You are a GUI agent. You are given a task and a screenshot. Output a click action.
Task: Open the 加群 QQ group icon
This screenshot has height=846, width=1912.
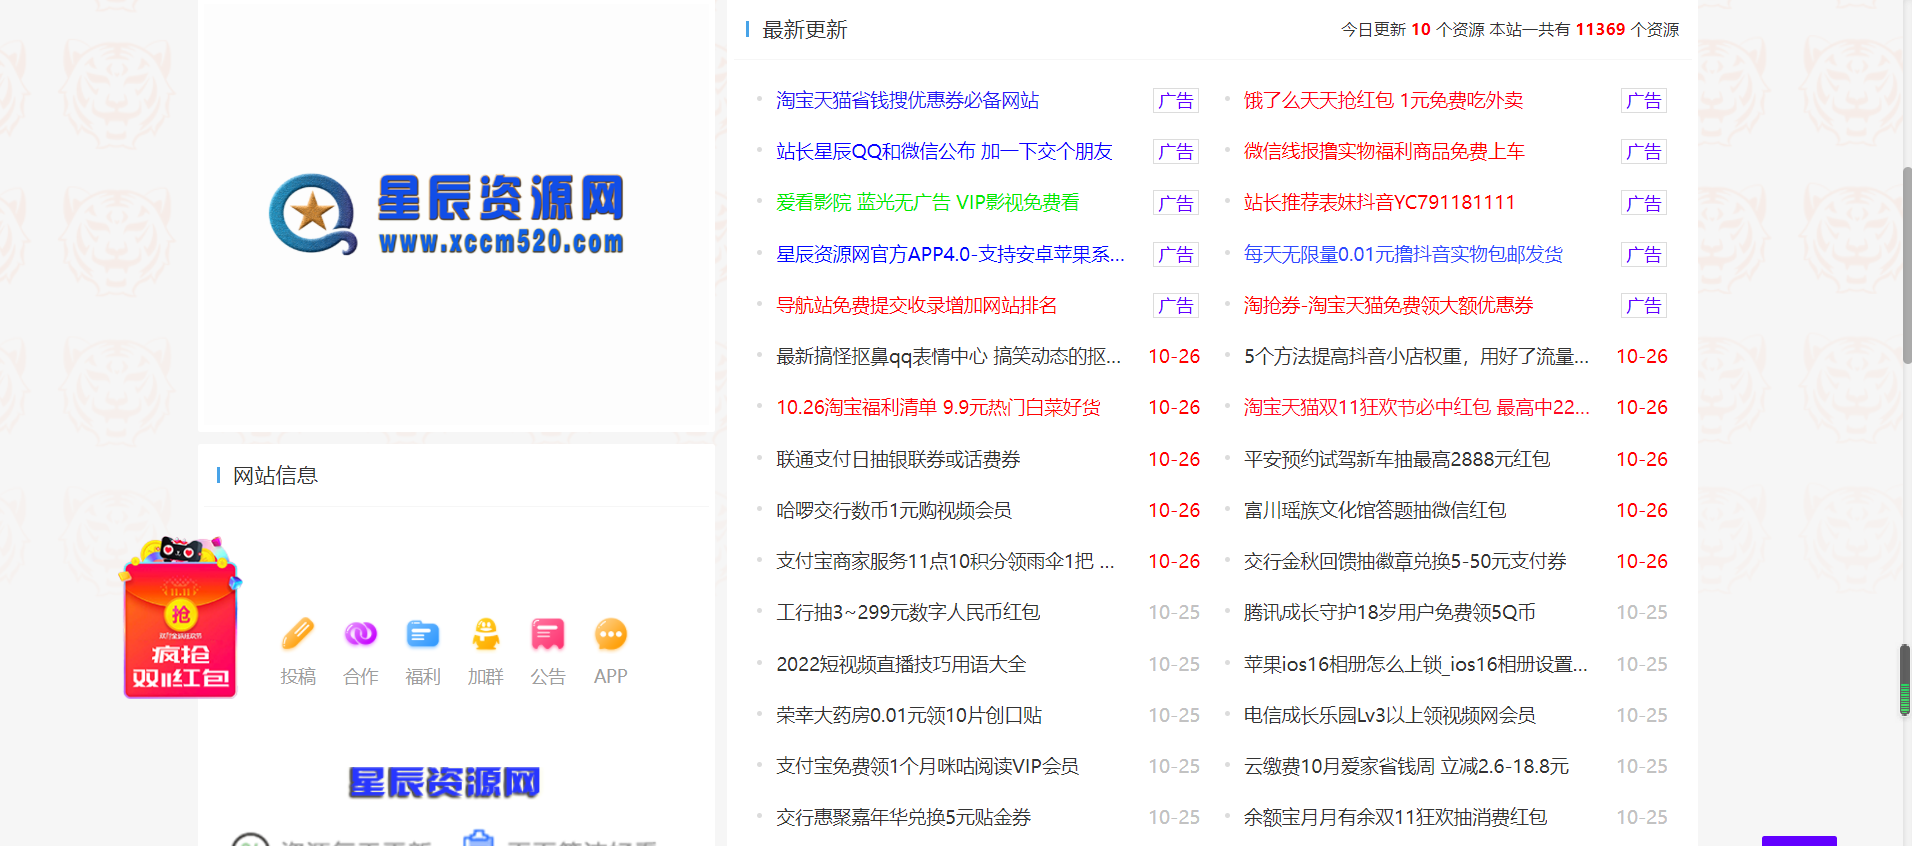pyautogui.click(x=486, y=634)
